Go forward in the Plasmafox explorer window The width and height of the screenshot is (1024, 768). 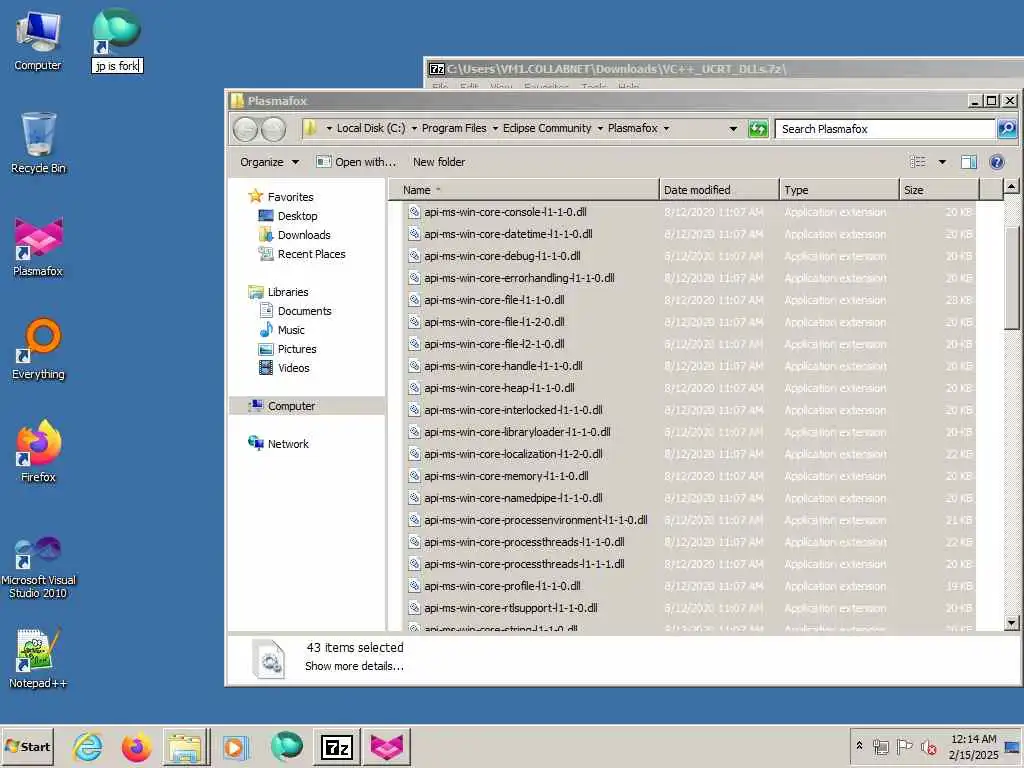(x=274, y=129)
